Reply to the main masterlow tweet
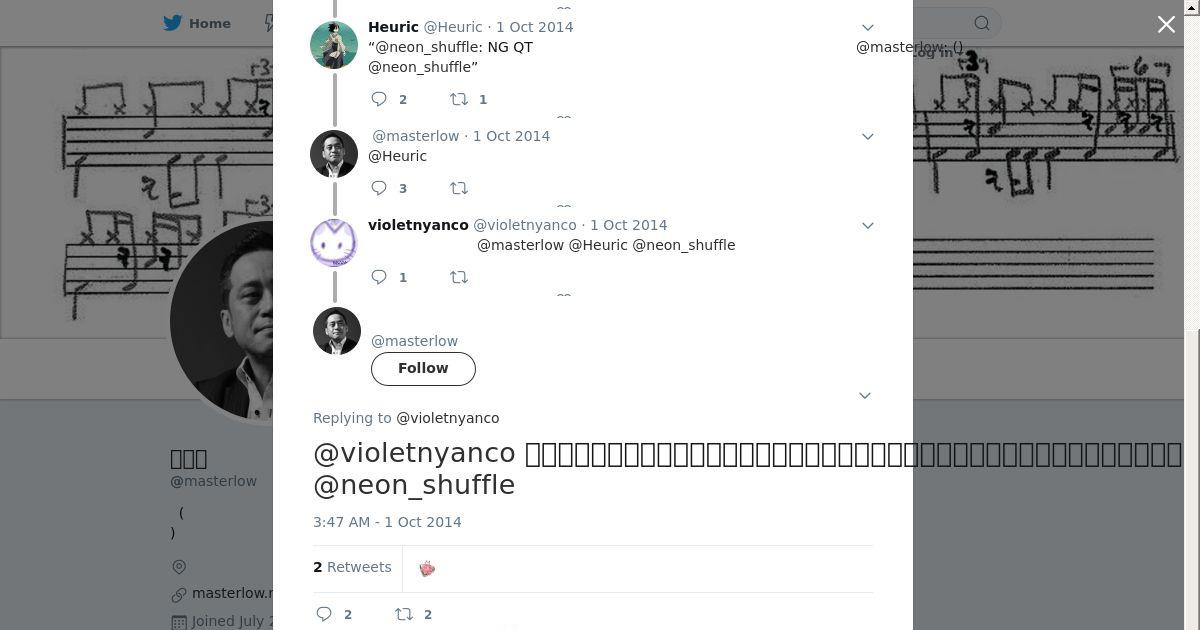1200x630 pixels. pyautogui.click(x=325, y=614)
